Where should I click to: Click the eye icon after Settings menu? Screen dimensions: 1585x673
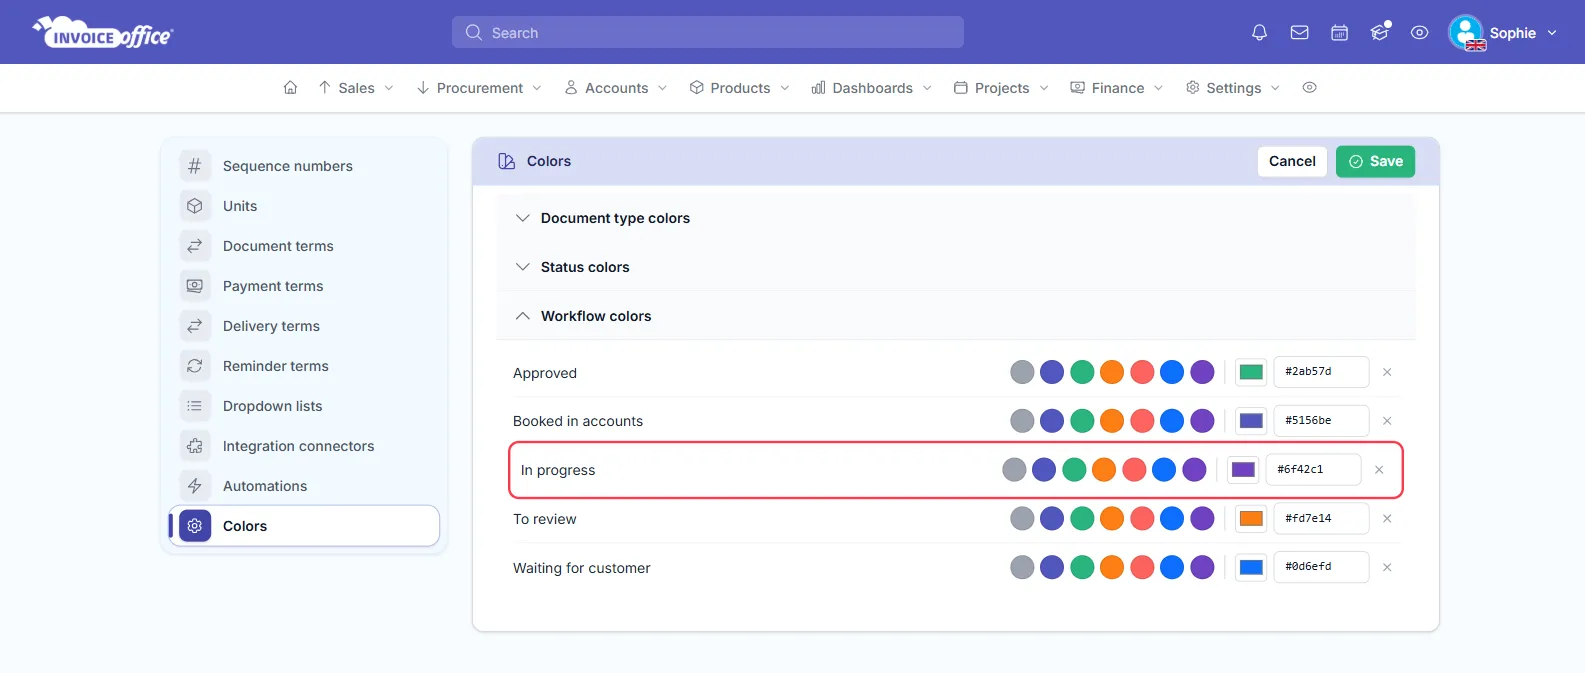pos(1309,88)
